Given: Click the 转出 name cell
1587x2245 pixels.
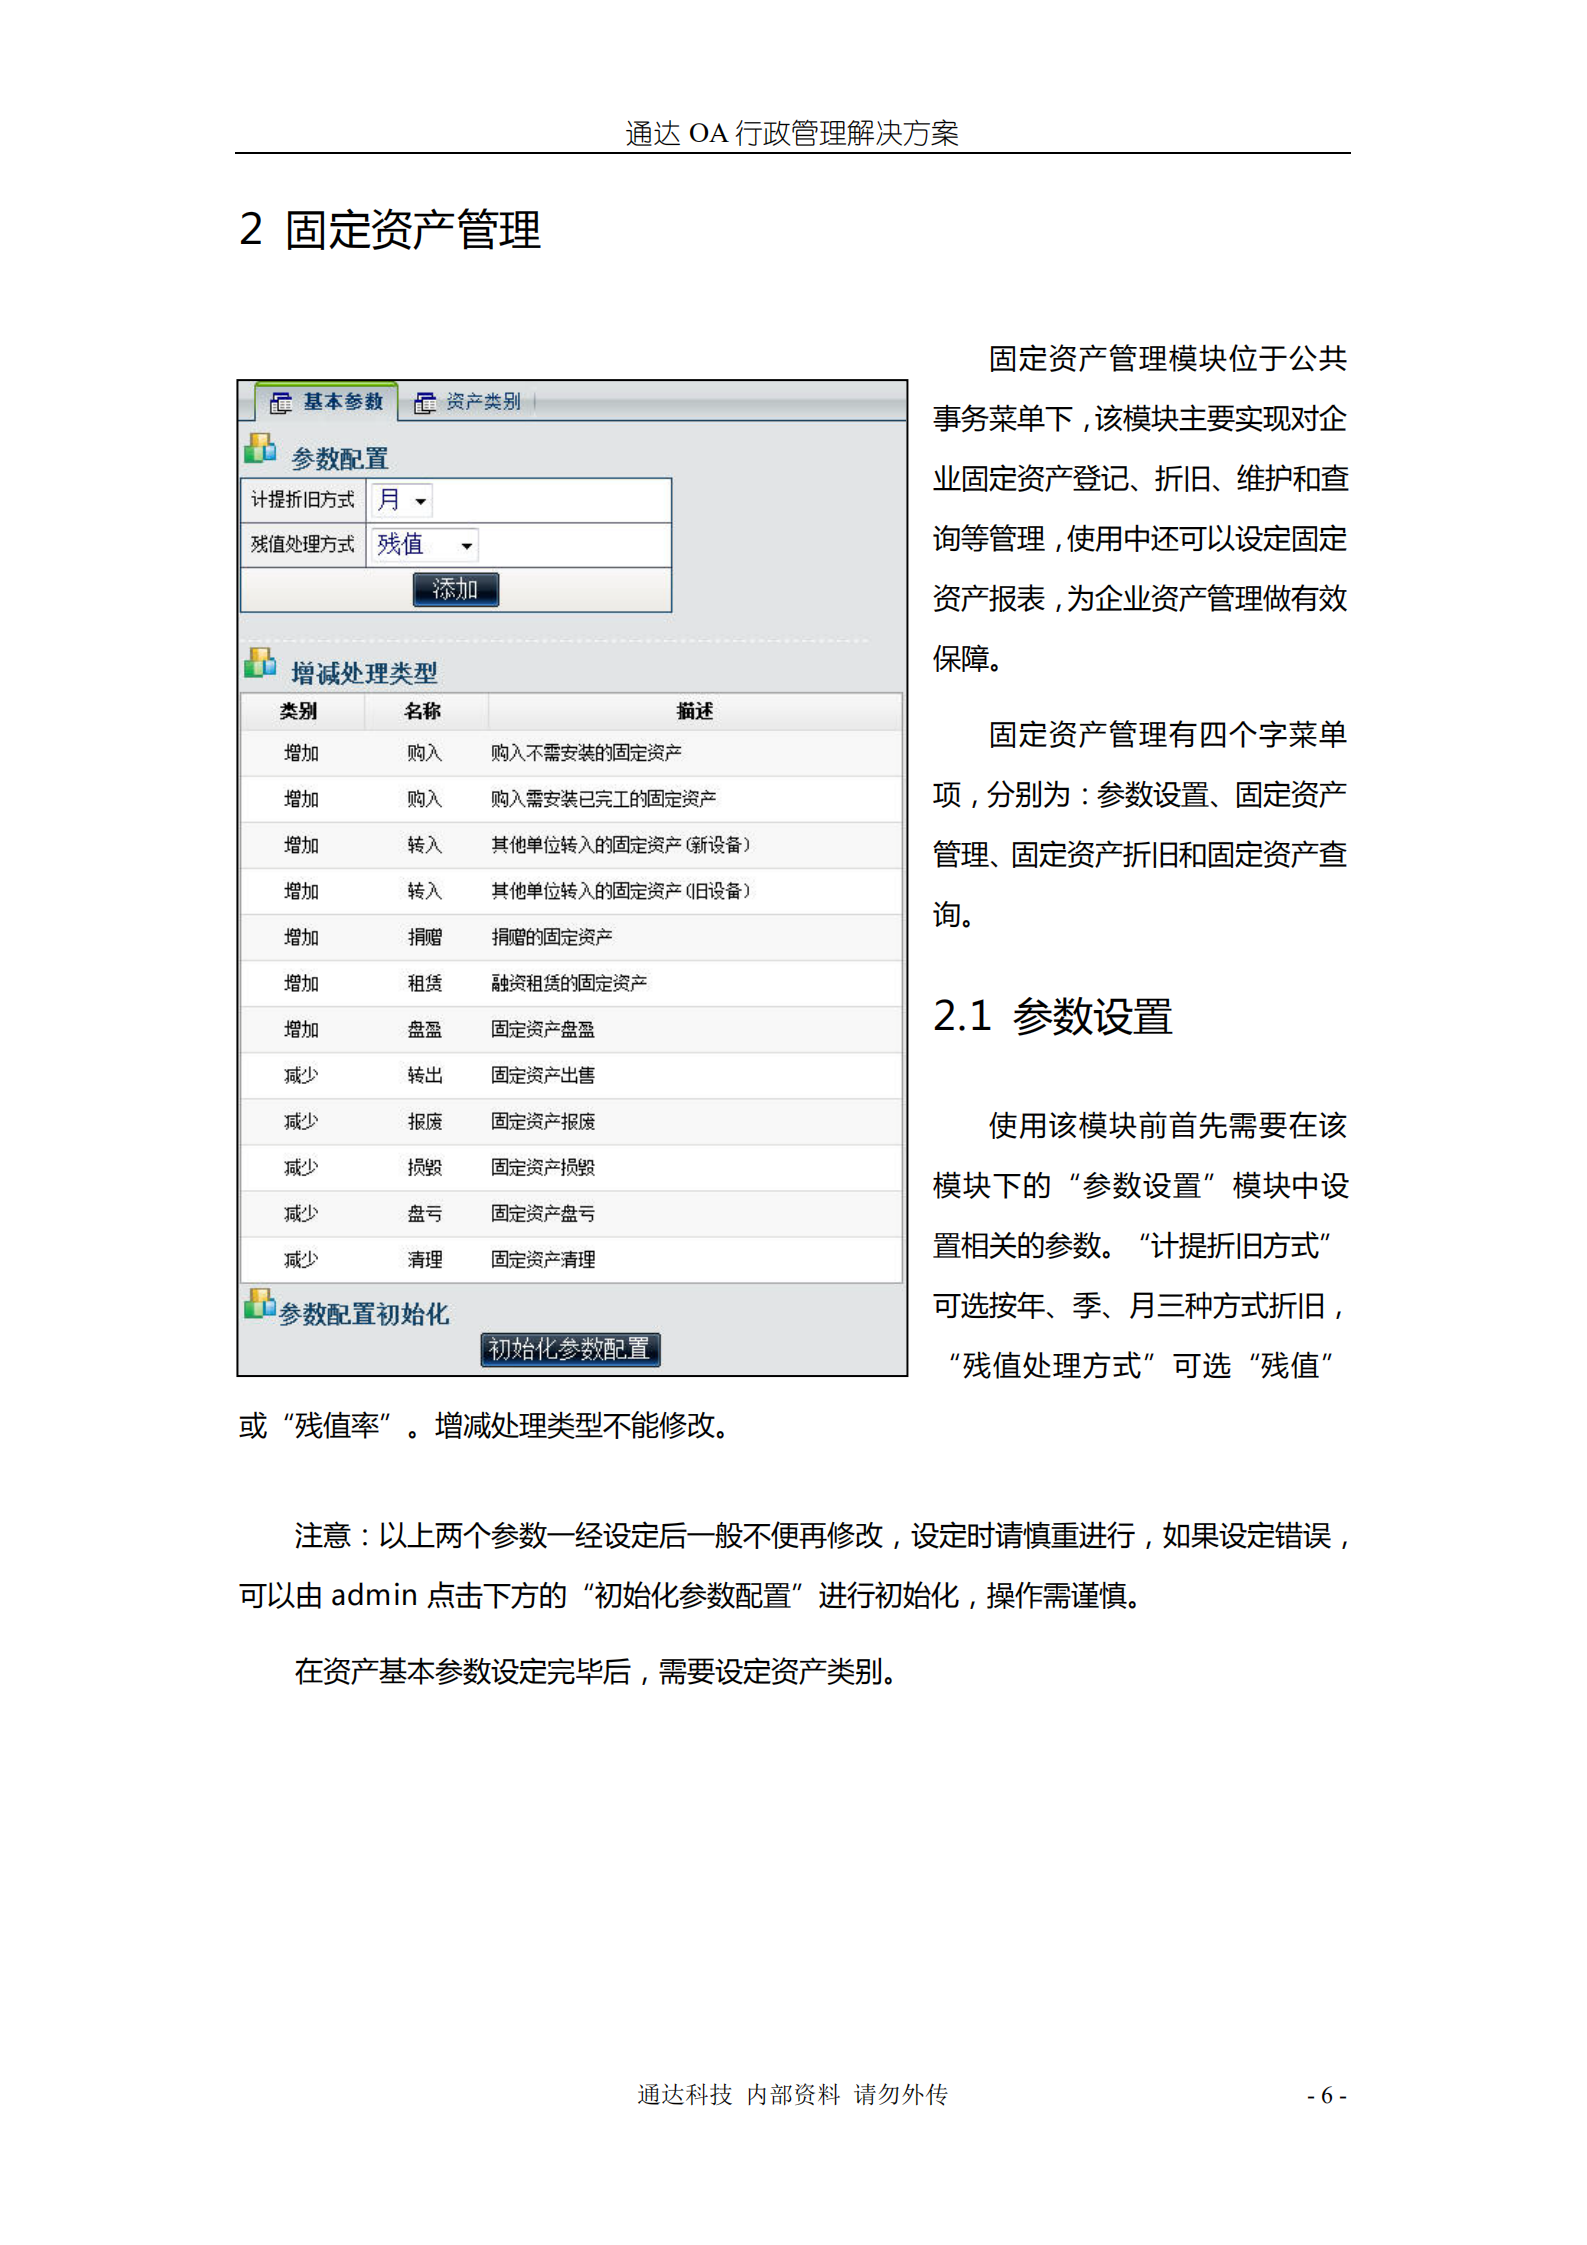Looking at the screenshot, I should (425, 1075).
